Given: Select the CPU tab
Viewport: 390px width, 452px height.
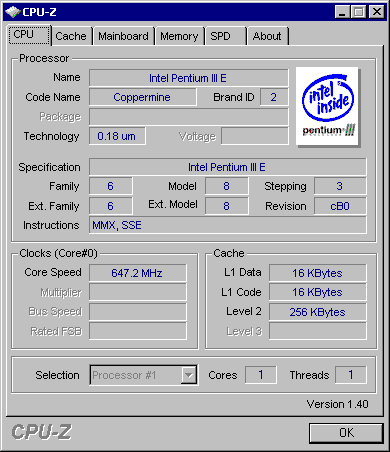Looking at the screenshot, I should pyautogui.click(x=29, y=35).
